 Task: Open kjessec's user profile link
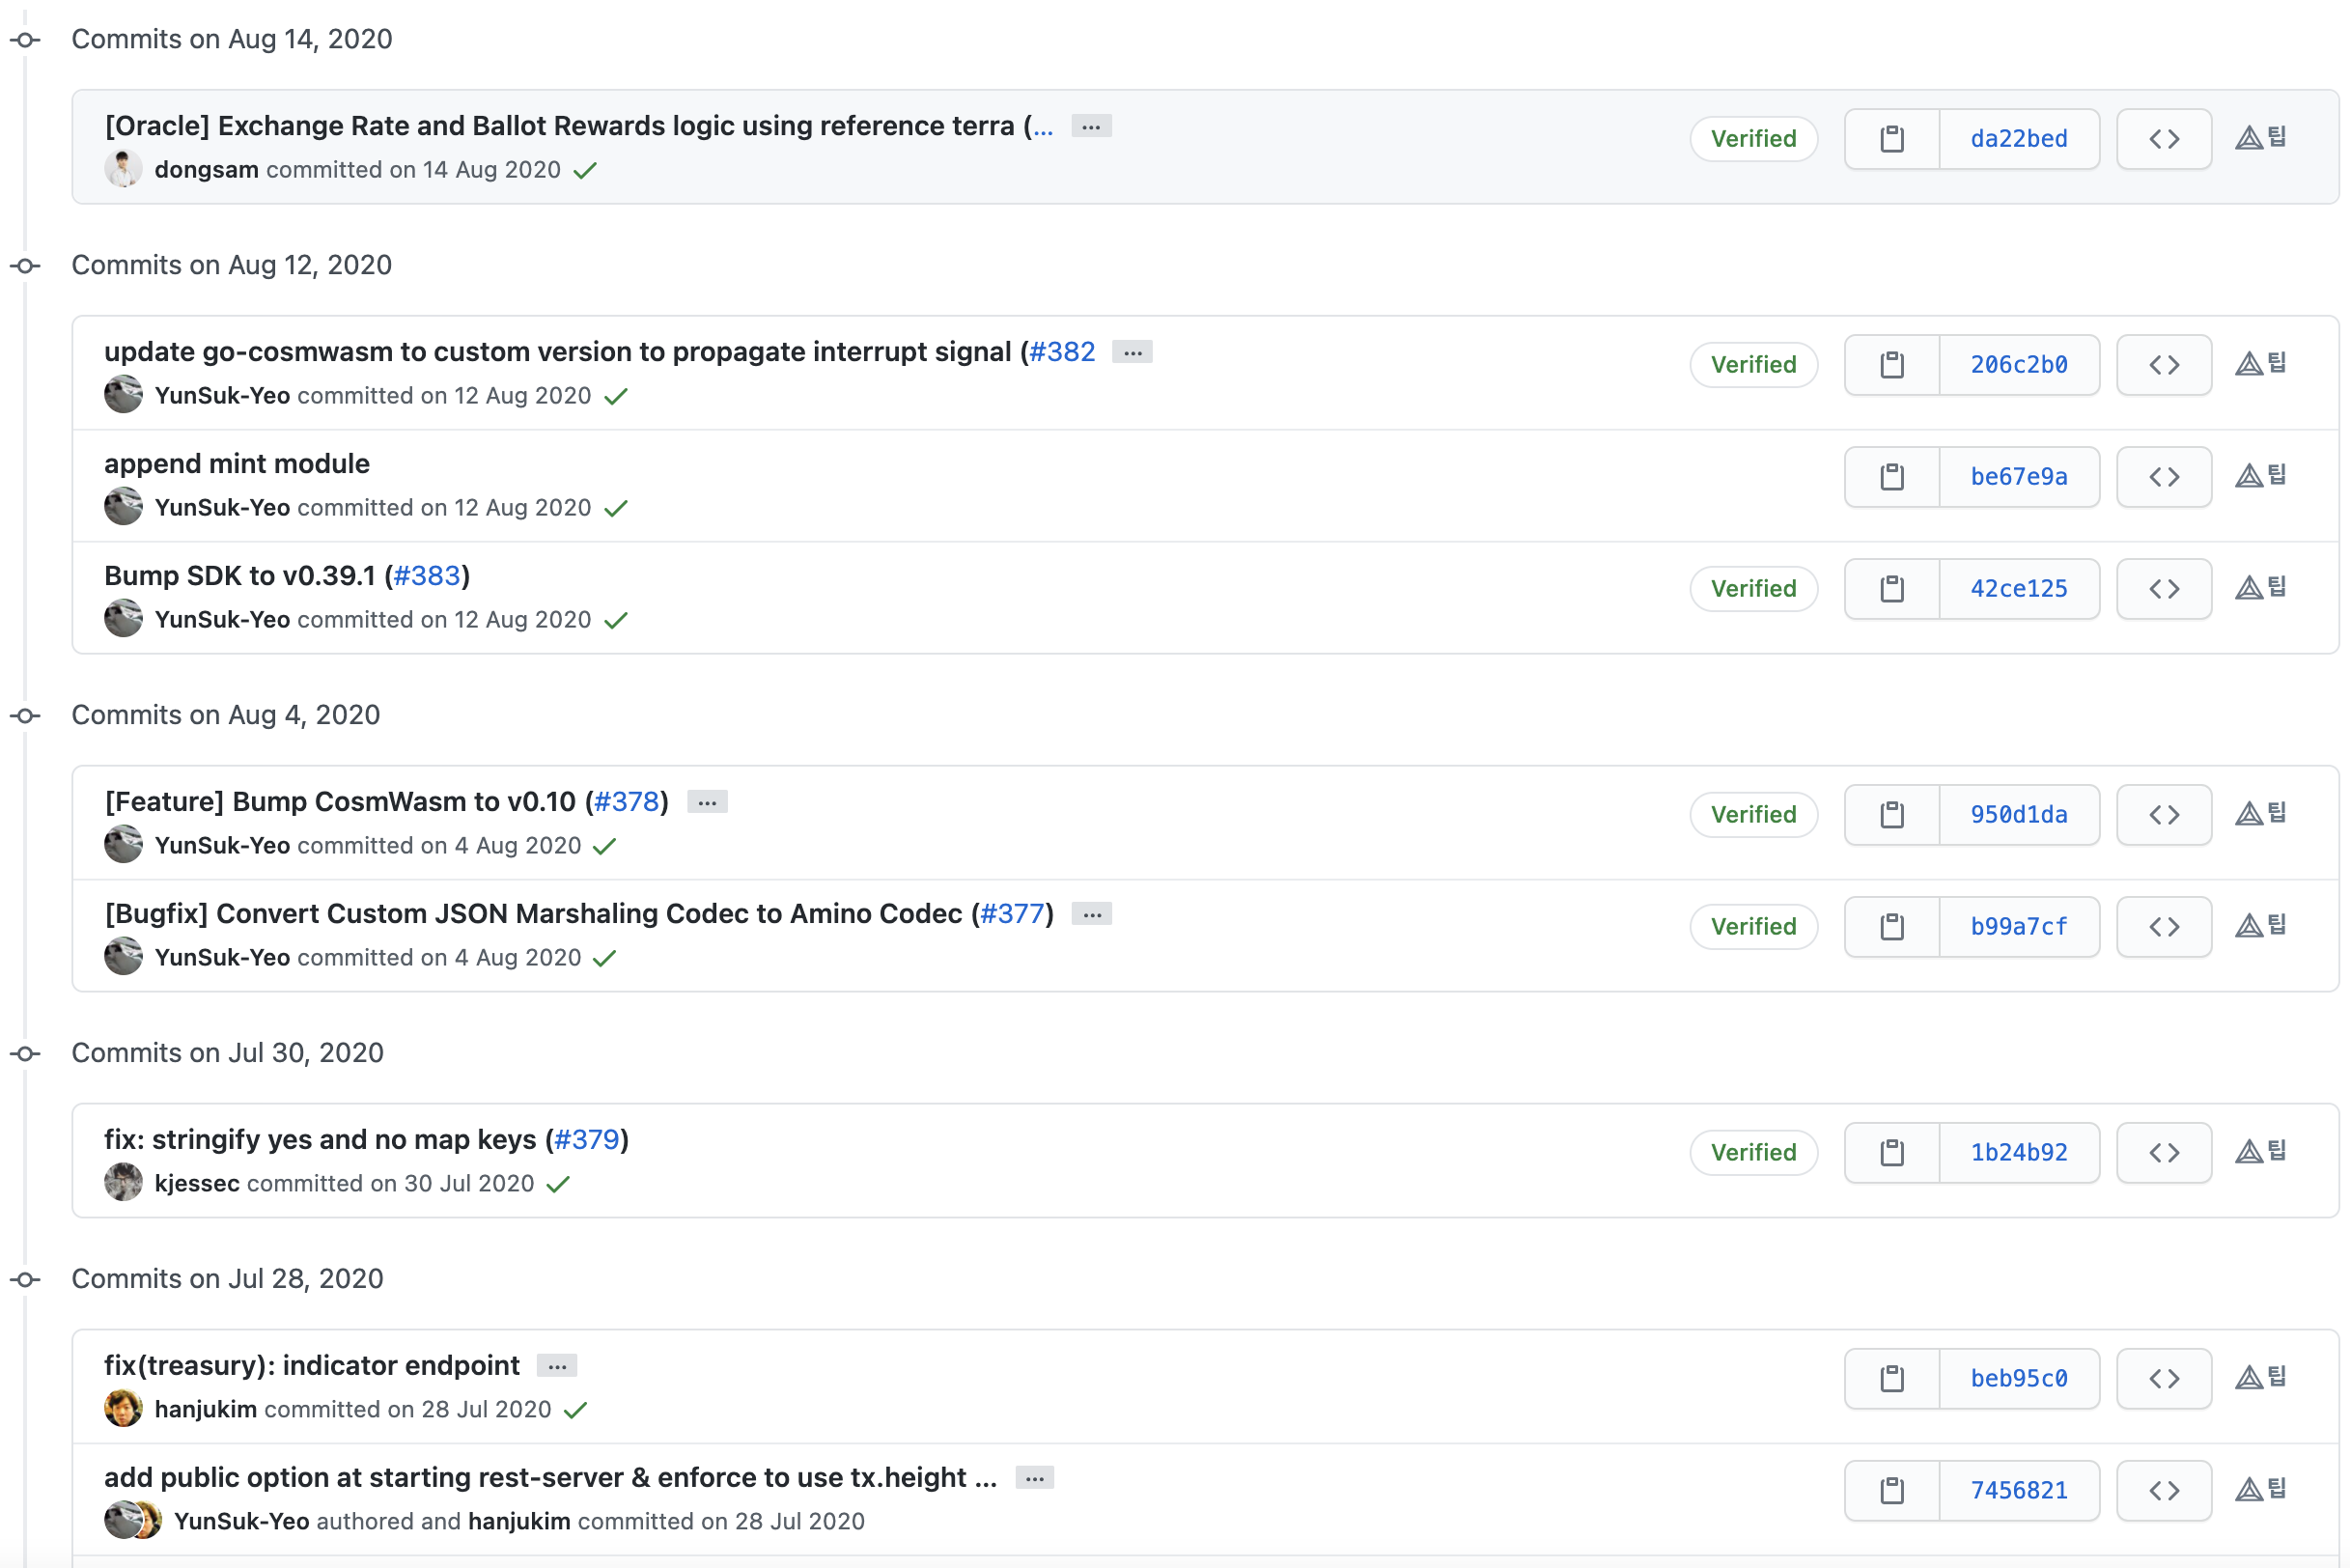197,1184
